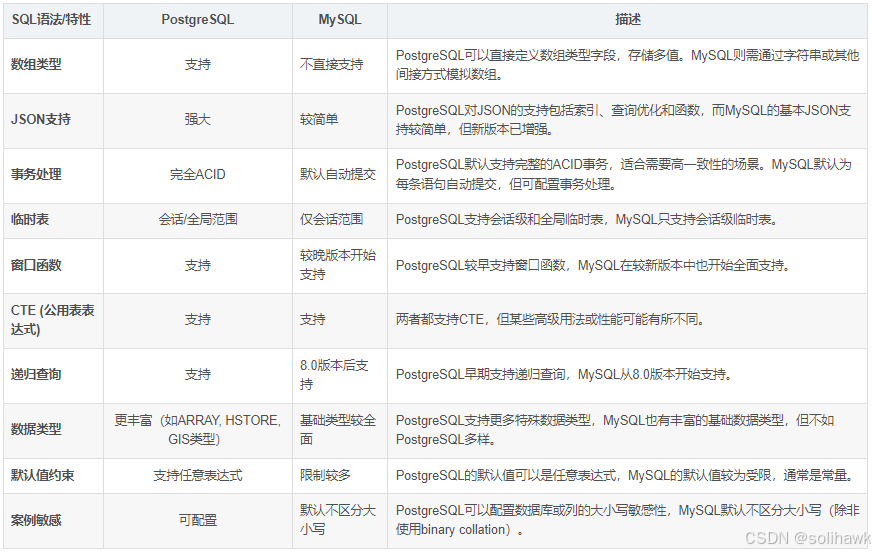This screenshot has height=553, width=875.
Task: Click description starting 'PostgreSQL可以直接定义数组类型字段'
Action: pyautogui.click(x=627, y=65)
